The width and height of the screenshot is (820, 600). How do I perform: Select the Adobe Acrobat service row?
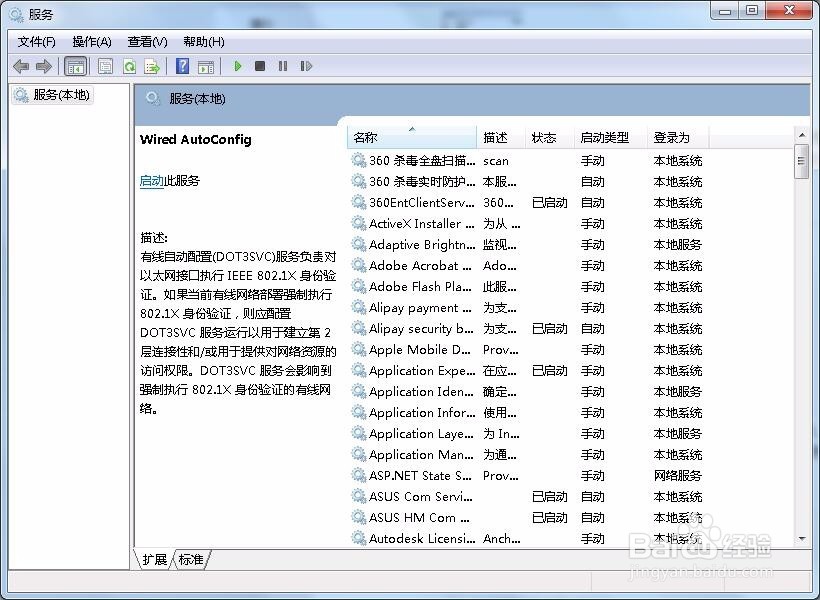pyautogui.click(x=527, y=266)
